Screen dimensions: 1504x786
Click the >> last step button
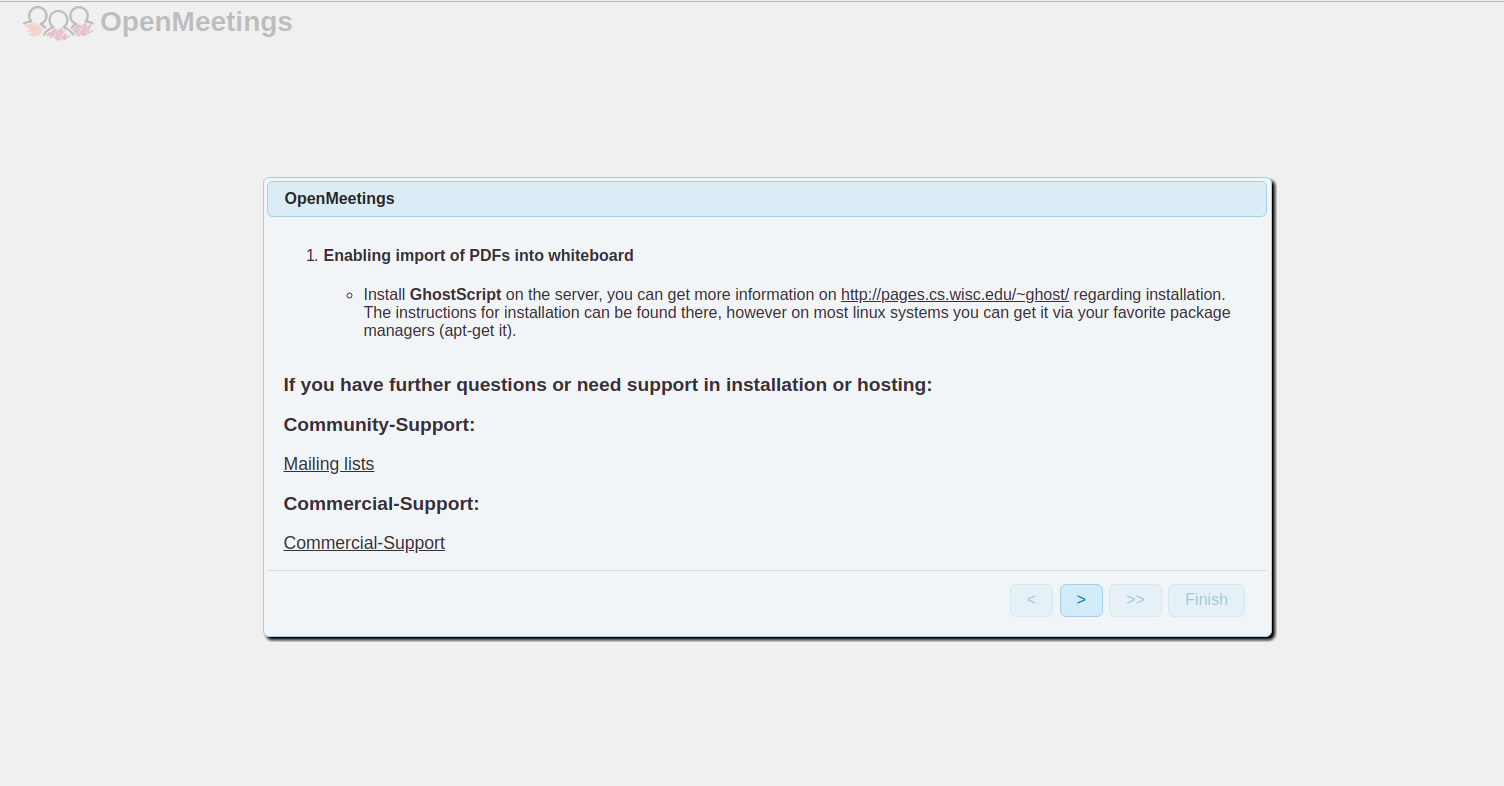pos(1135,600)
